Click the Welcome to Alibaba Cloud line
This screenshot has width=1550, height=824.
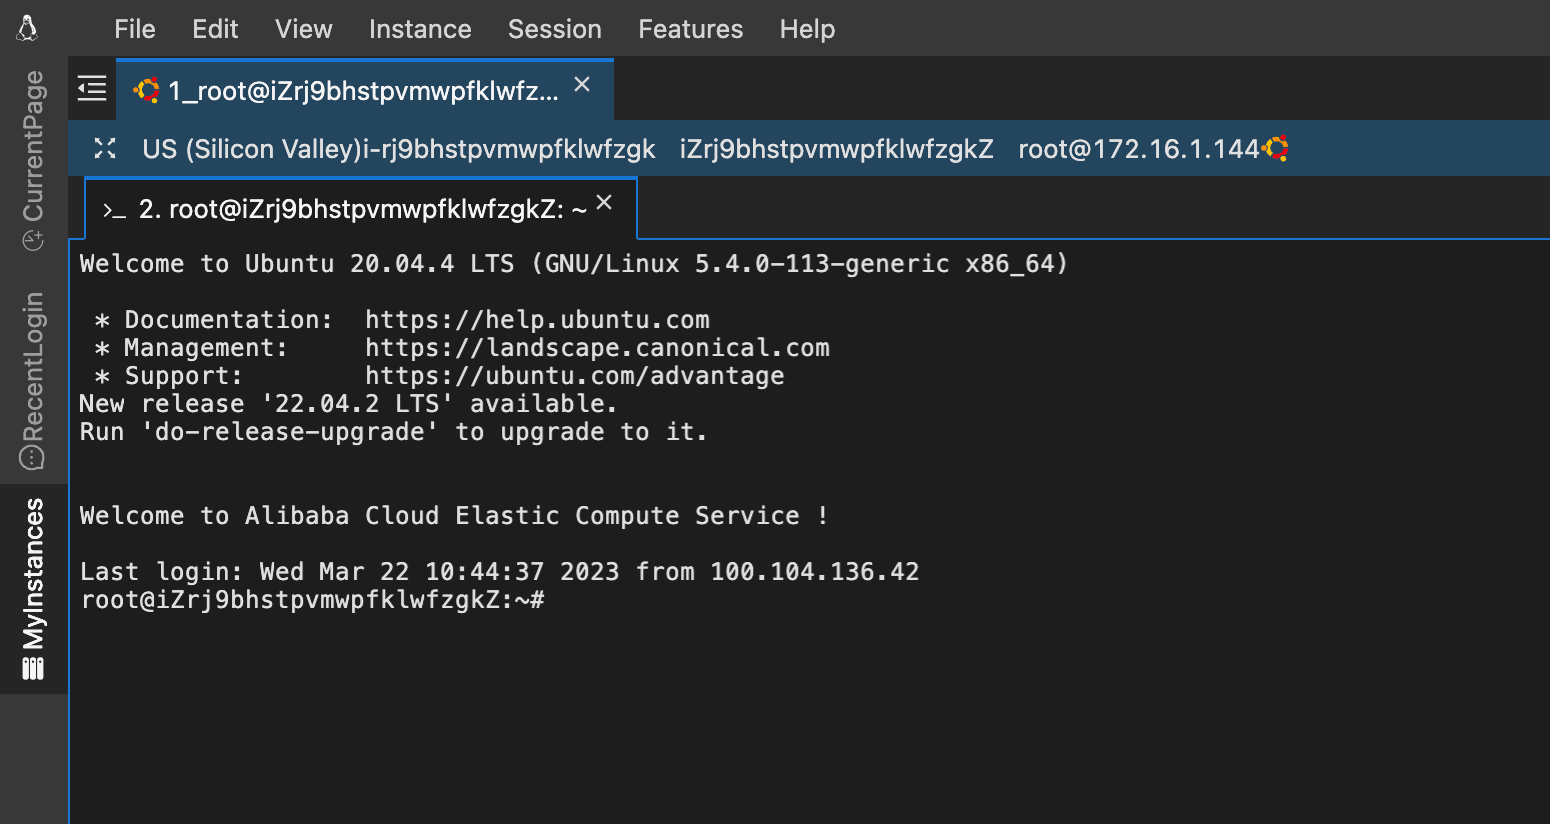[x=454, y=516]
